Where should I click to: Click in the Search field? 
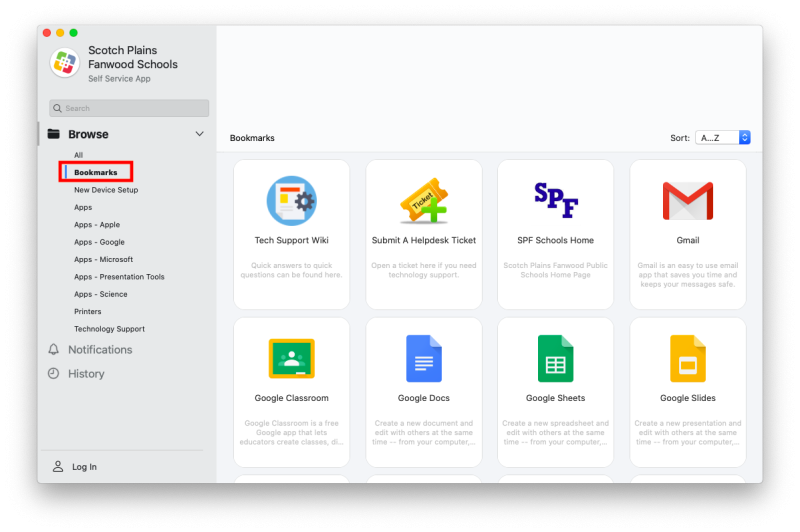(x=129, y=108)
